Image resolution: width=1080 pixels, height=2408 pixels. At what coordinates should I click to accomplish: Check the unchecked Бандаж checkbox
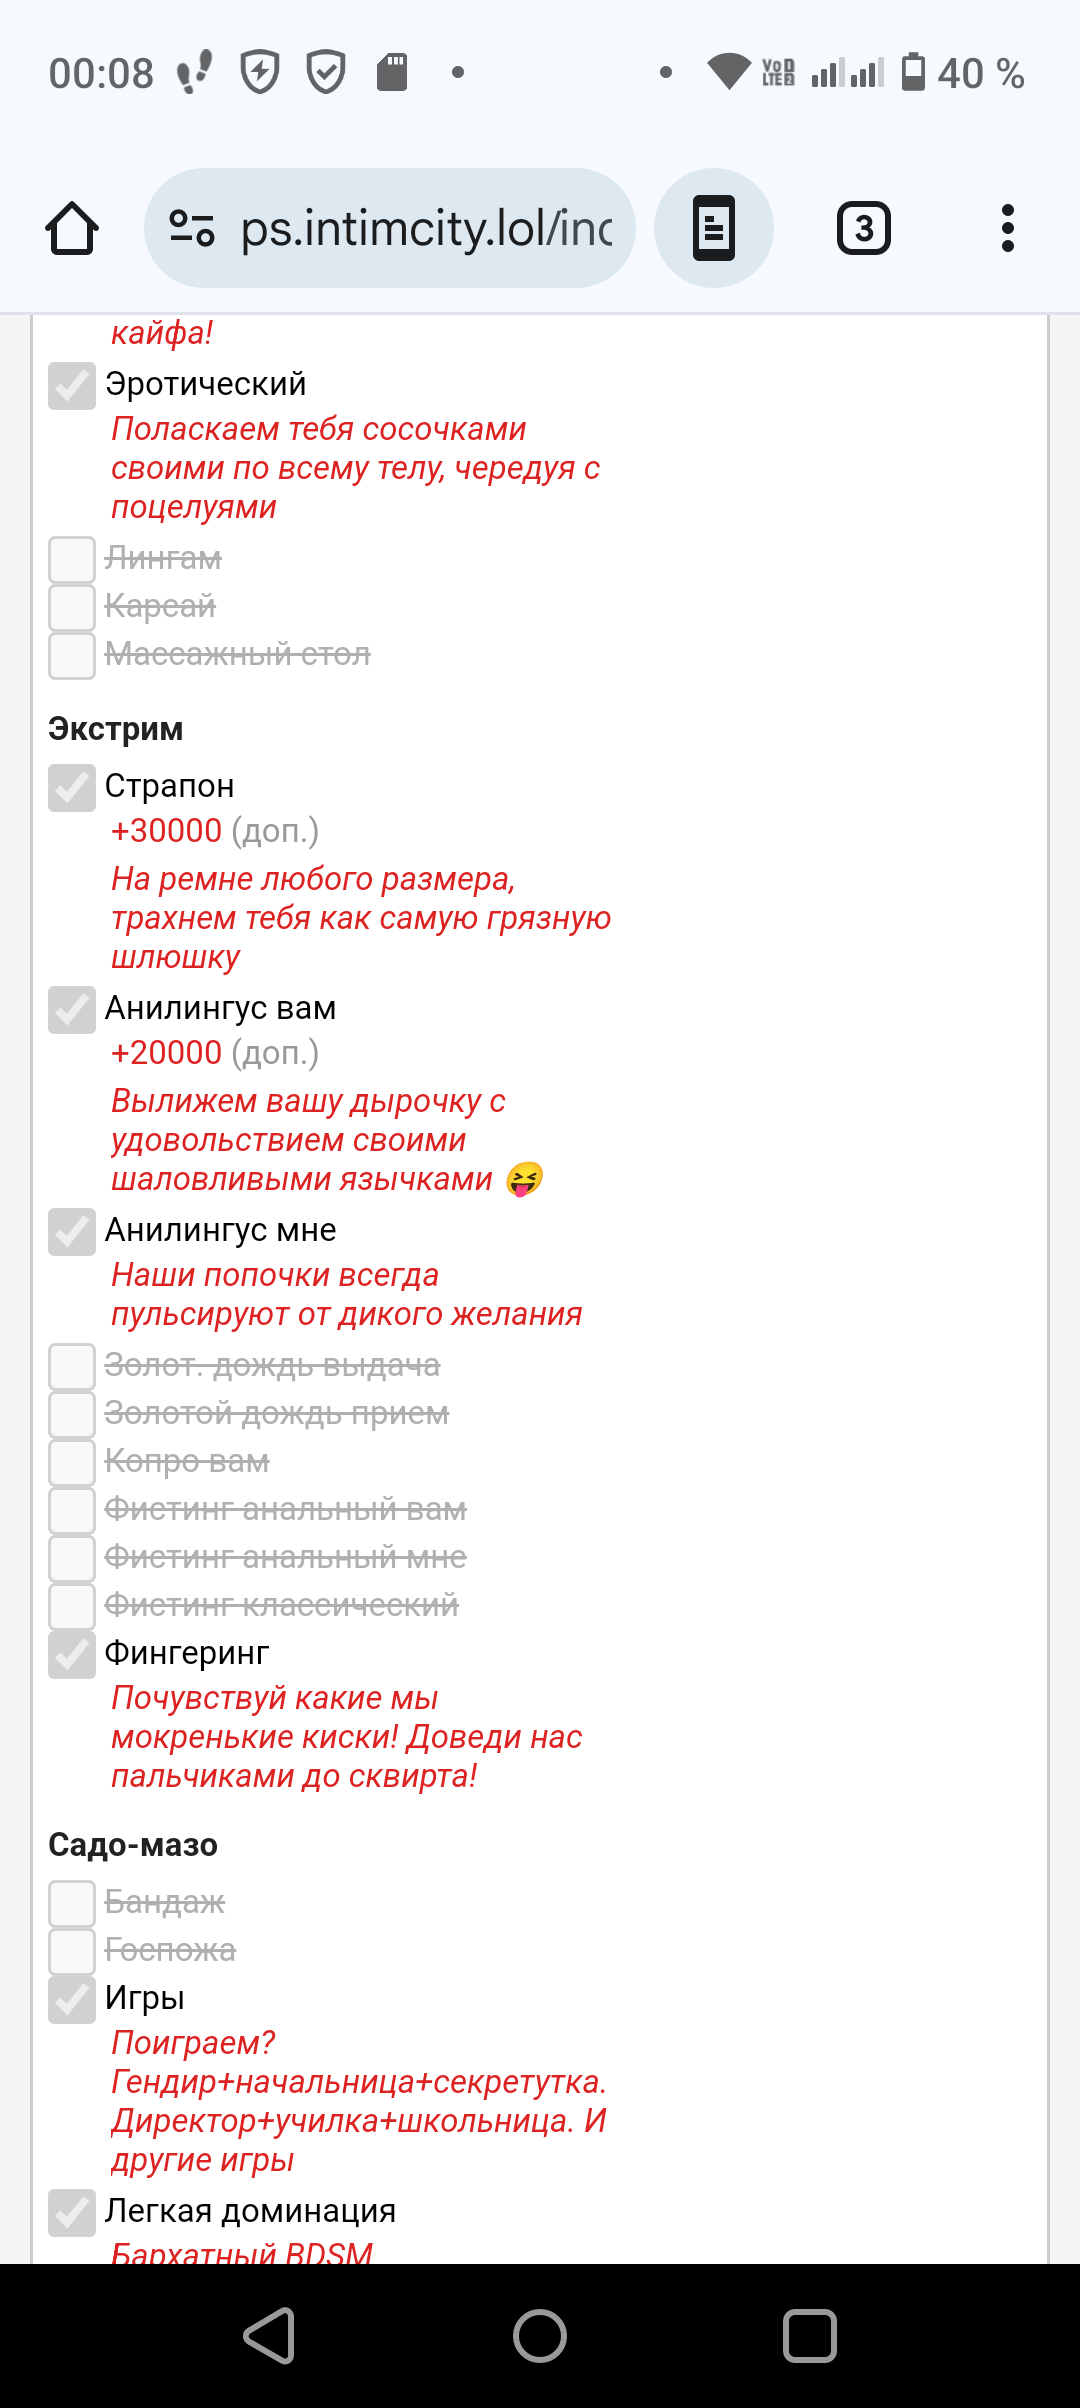pyautogui.click(x=72, y=1904)
